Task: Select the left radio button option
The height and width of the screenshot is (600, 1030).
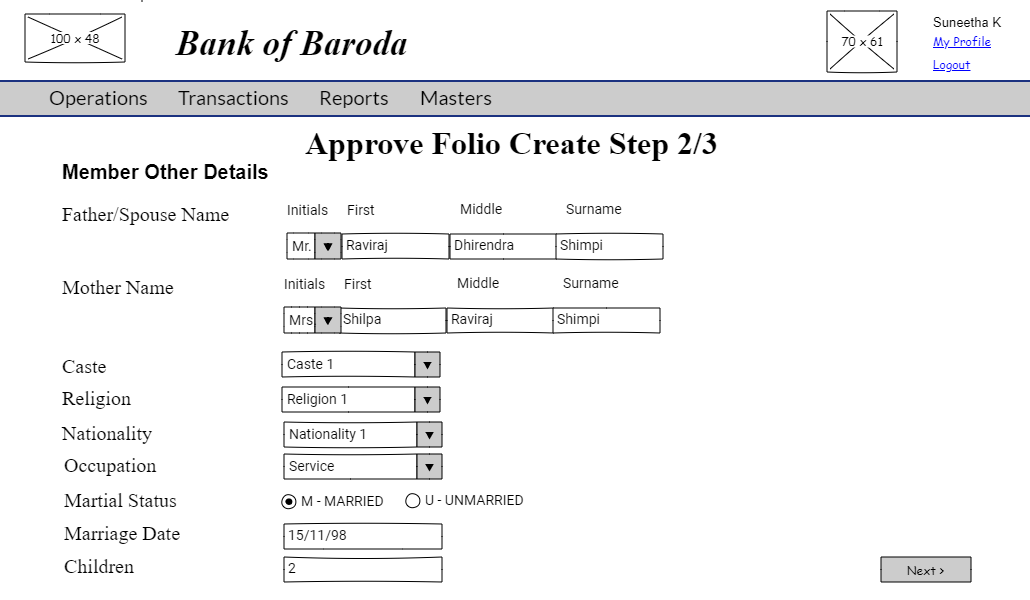Action: (x=289, y=501)
